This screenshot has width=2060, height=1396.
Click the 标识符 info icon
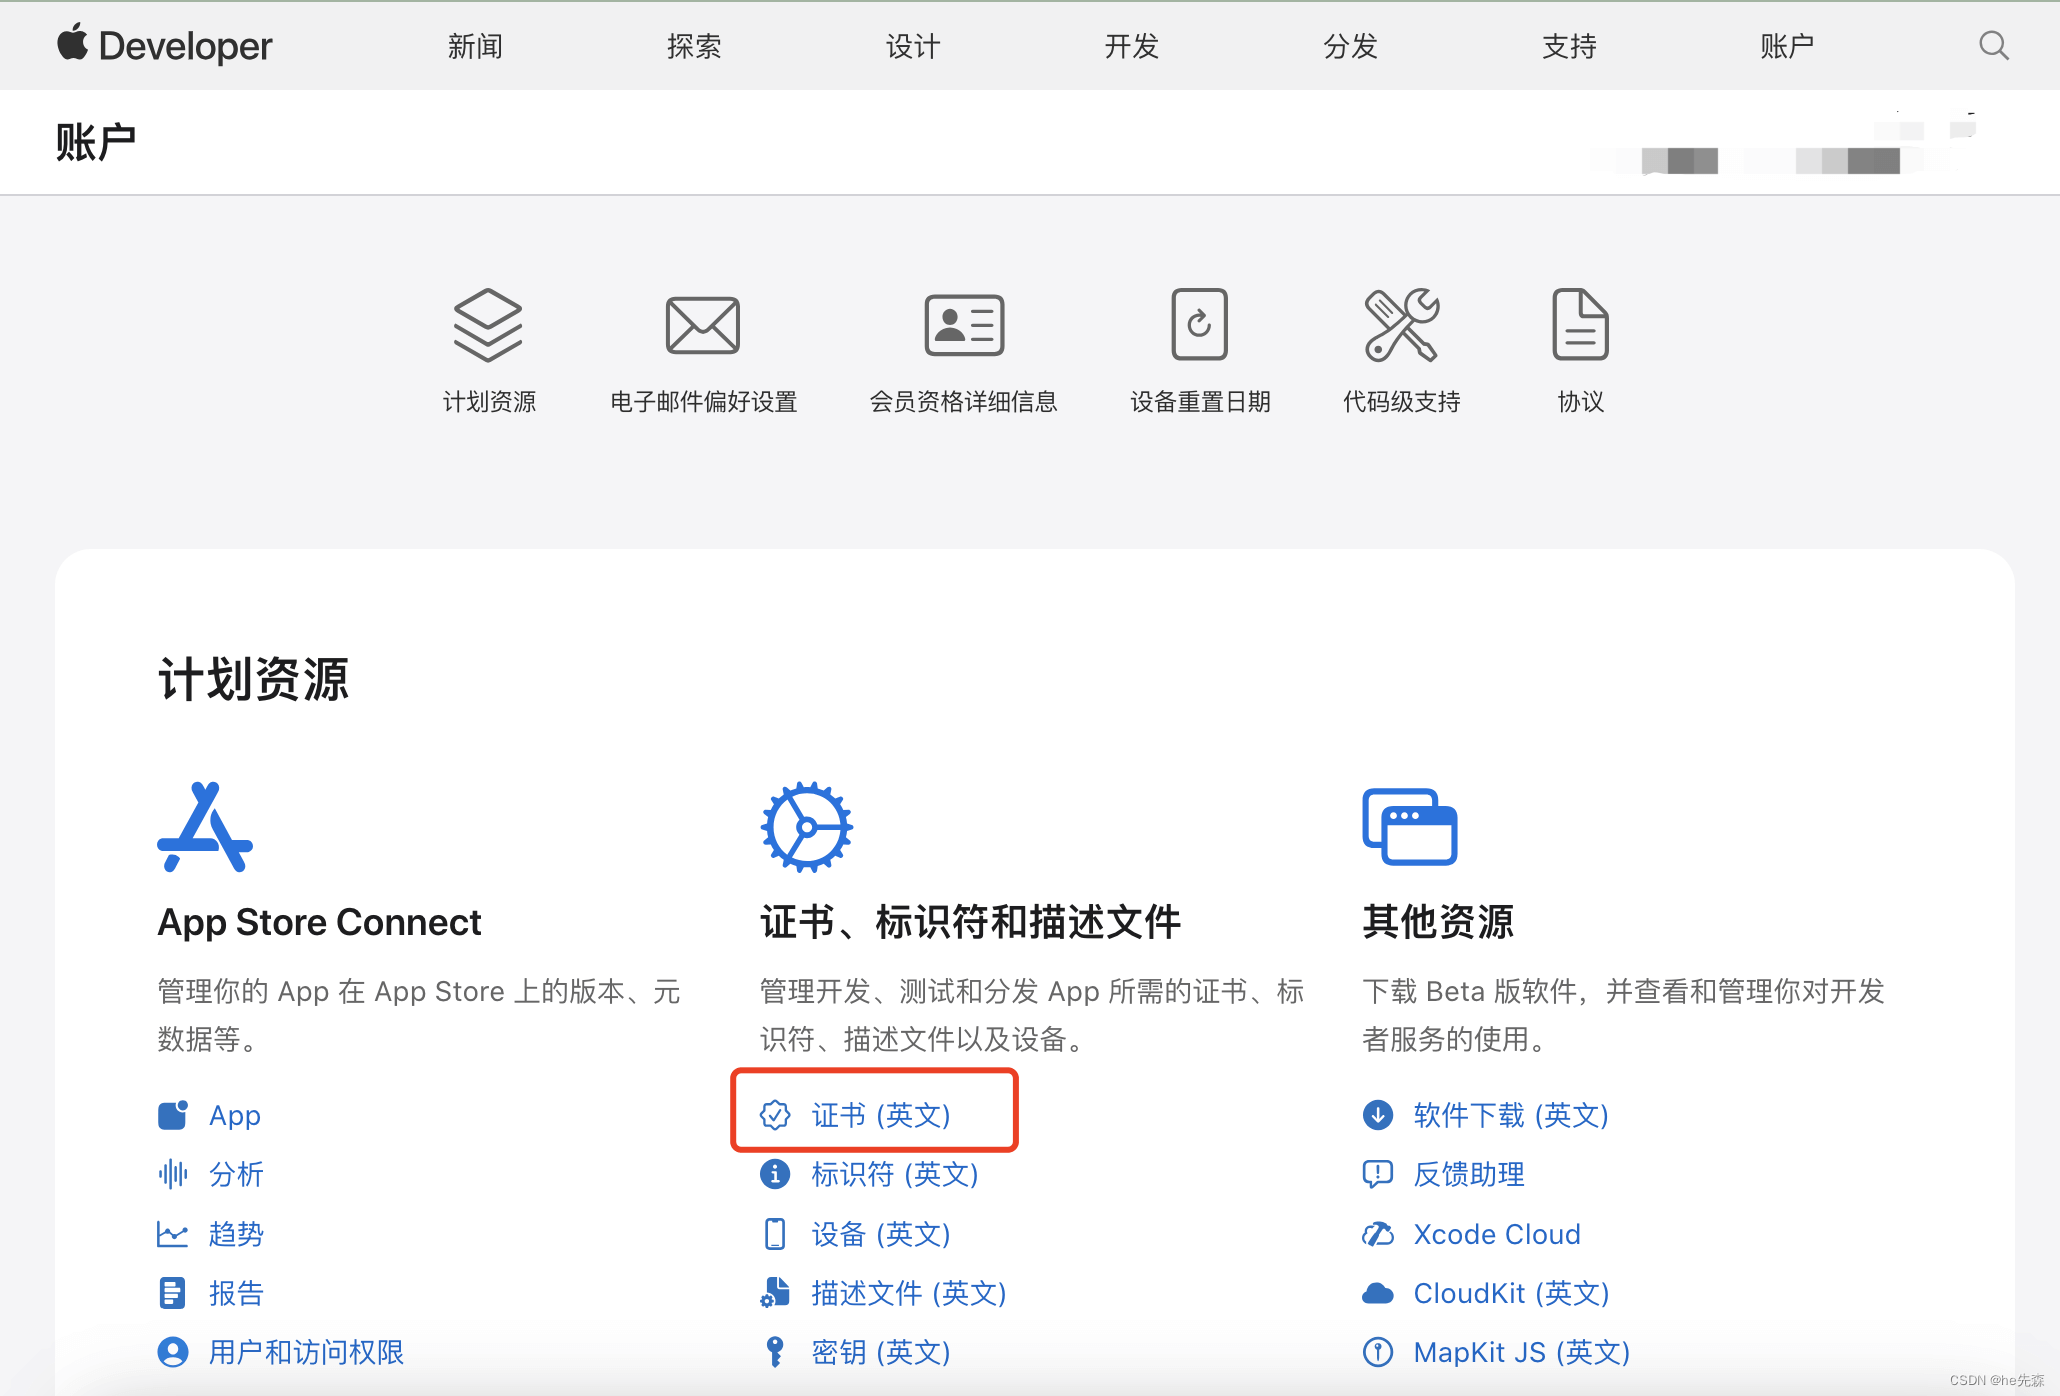coord(775,1174)
